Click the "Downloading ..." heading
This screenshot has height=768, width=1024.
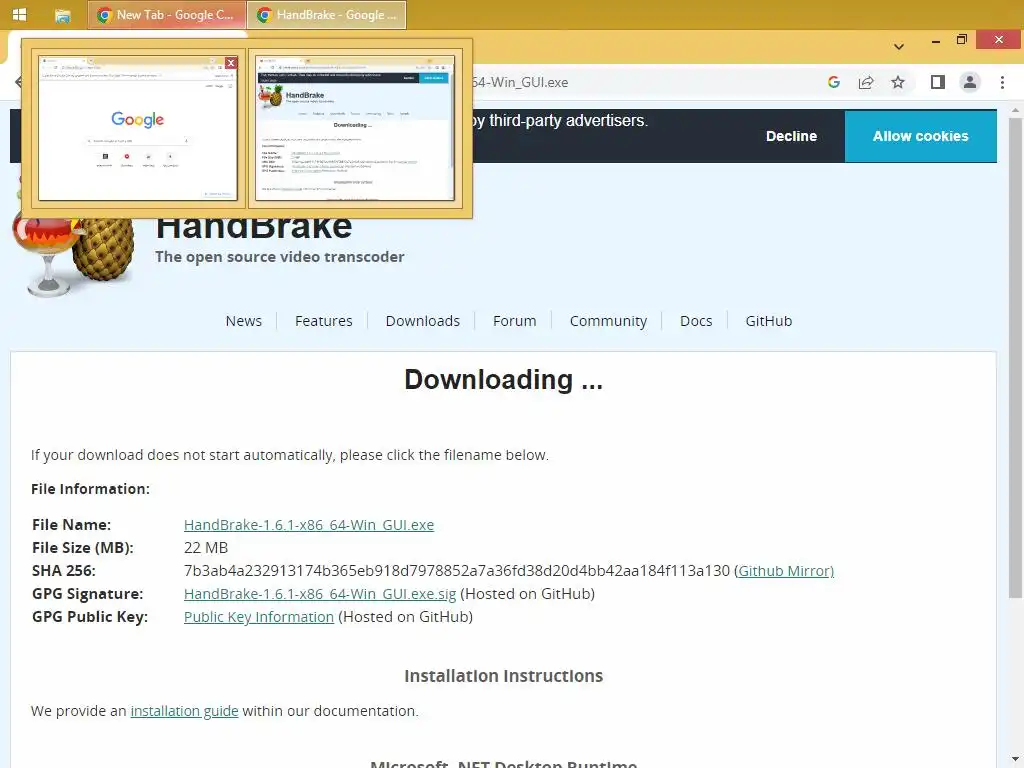pos(504,379)
